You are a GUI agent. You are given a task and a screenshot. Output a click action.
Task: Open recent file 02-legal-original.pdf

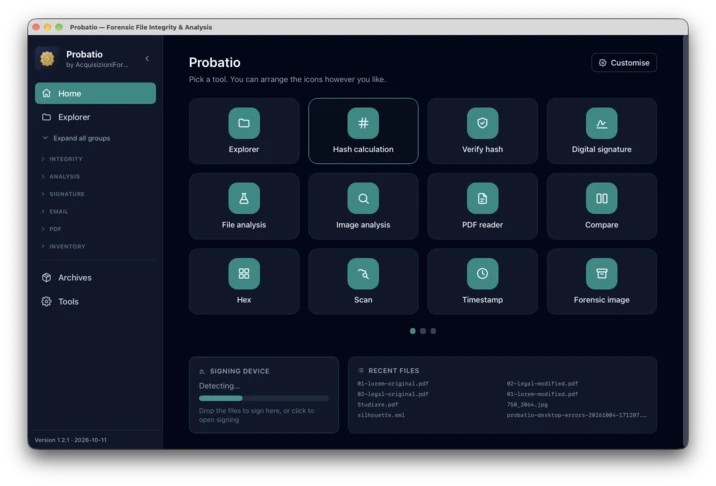[x=393, y=394]
